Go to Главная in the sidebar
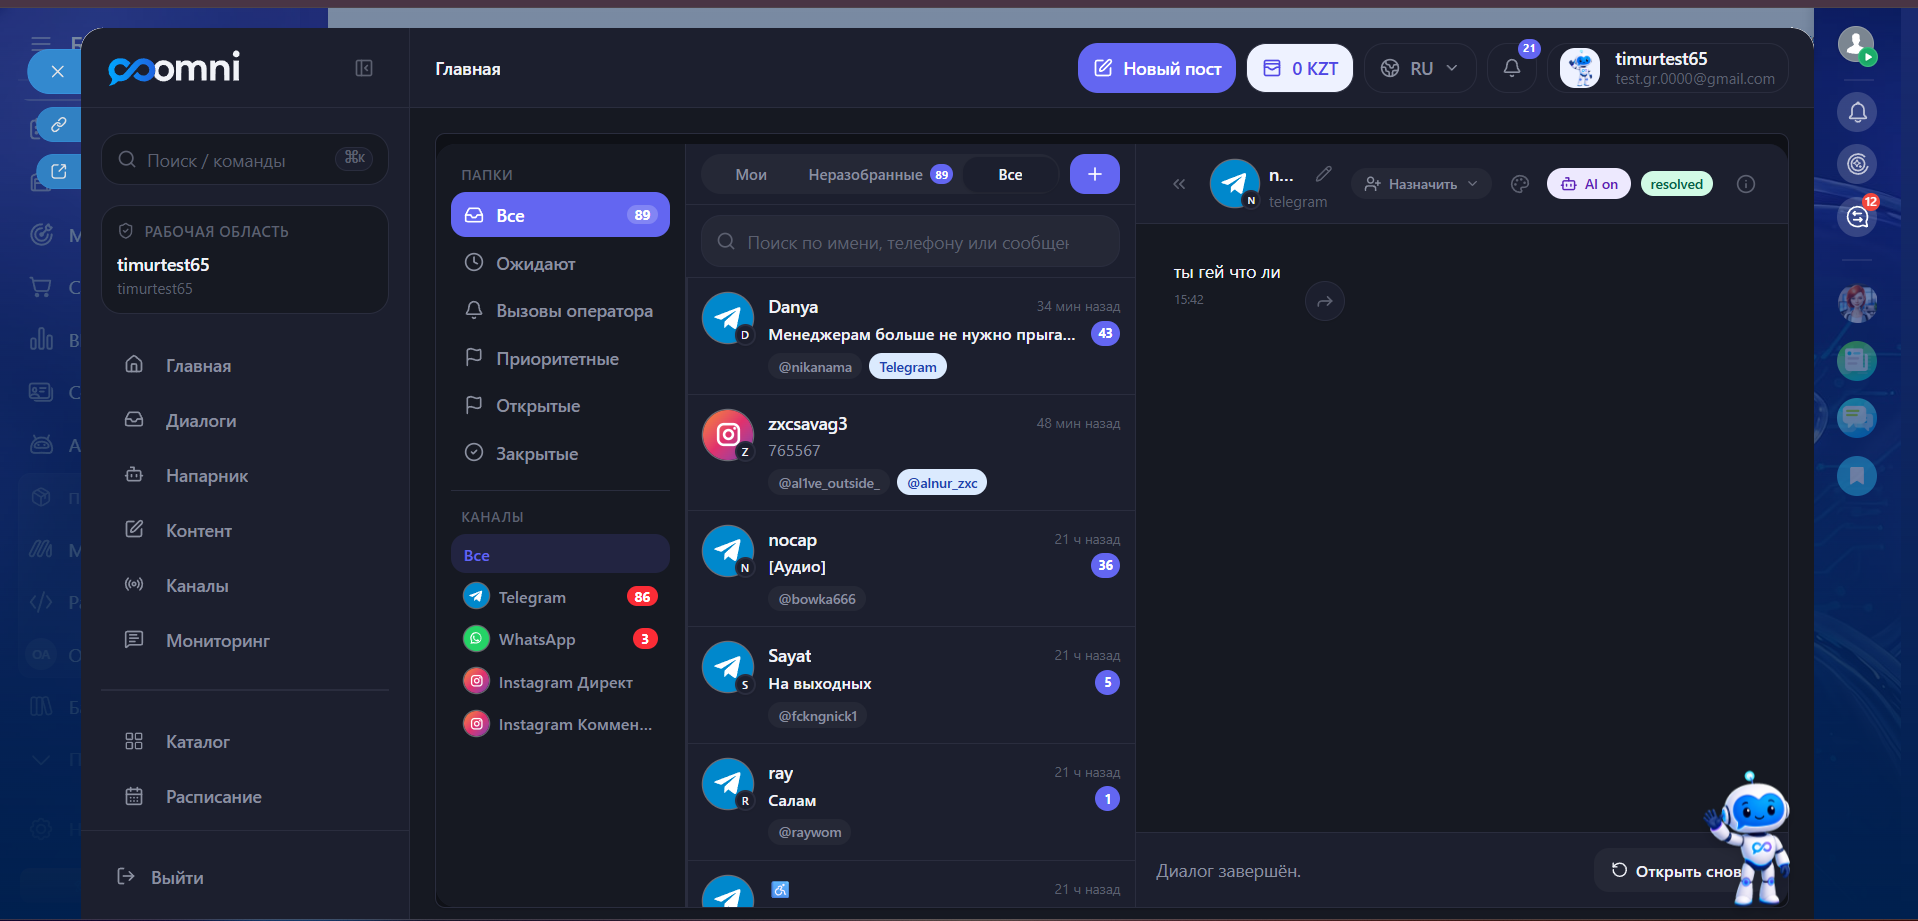The image size is (1918, 921). (x=245, y=365)
